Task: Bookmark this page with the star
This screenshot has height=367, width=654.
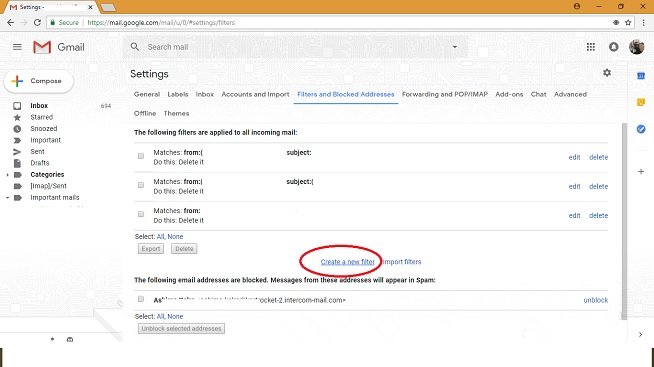Action: (x=628, y=23)
